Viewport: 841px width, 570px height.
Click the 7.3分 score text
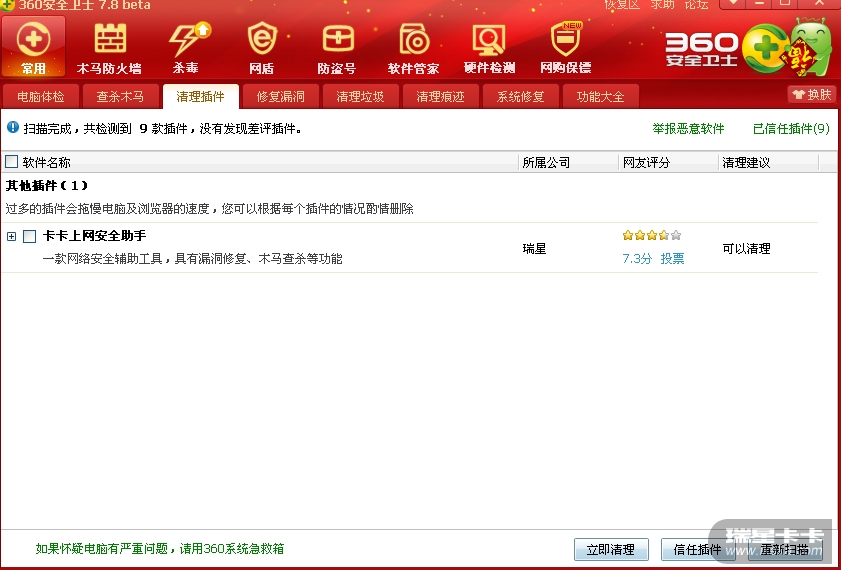point(637,258)
